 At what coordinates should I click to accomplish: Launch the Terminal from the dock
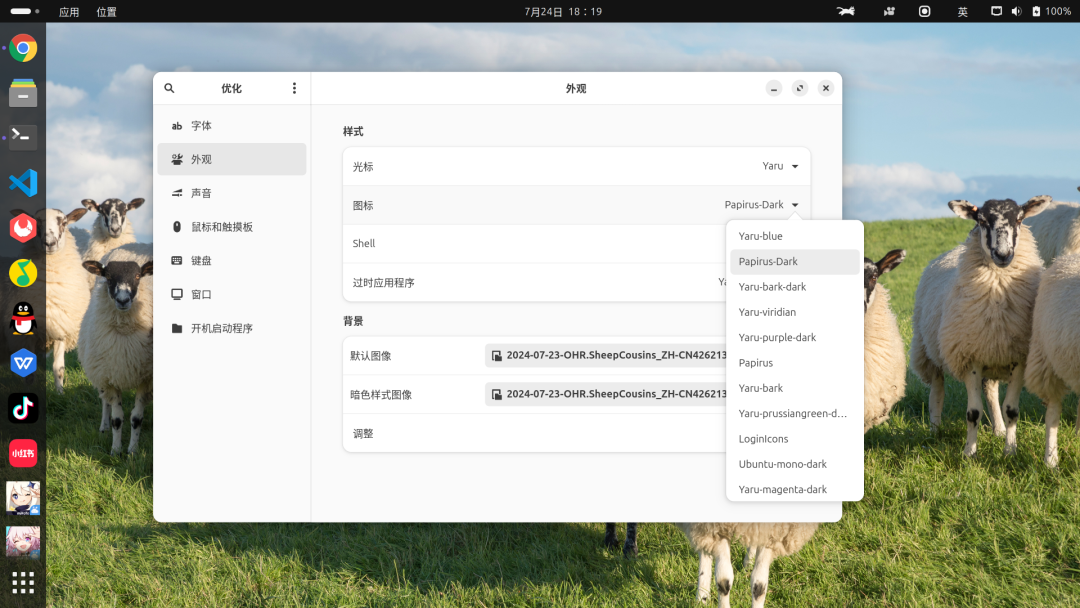point(23,138)
